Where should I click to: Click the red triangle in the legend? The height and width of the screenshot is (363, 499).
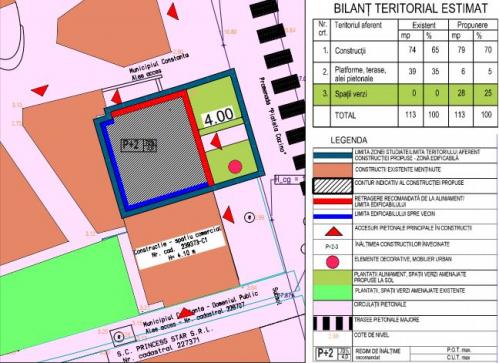pos(334,231)
